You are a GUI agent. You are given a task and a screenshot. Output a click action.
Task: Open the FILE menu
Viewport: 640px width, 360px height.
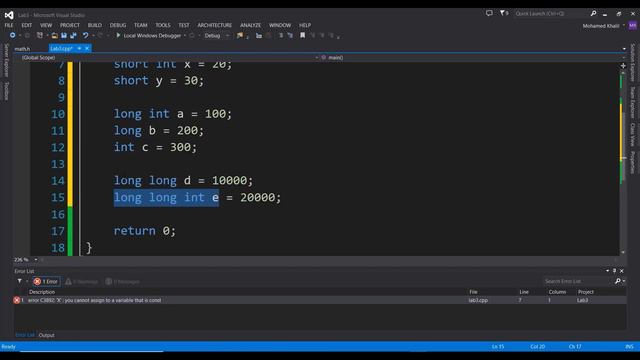9,25
